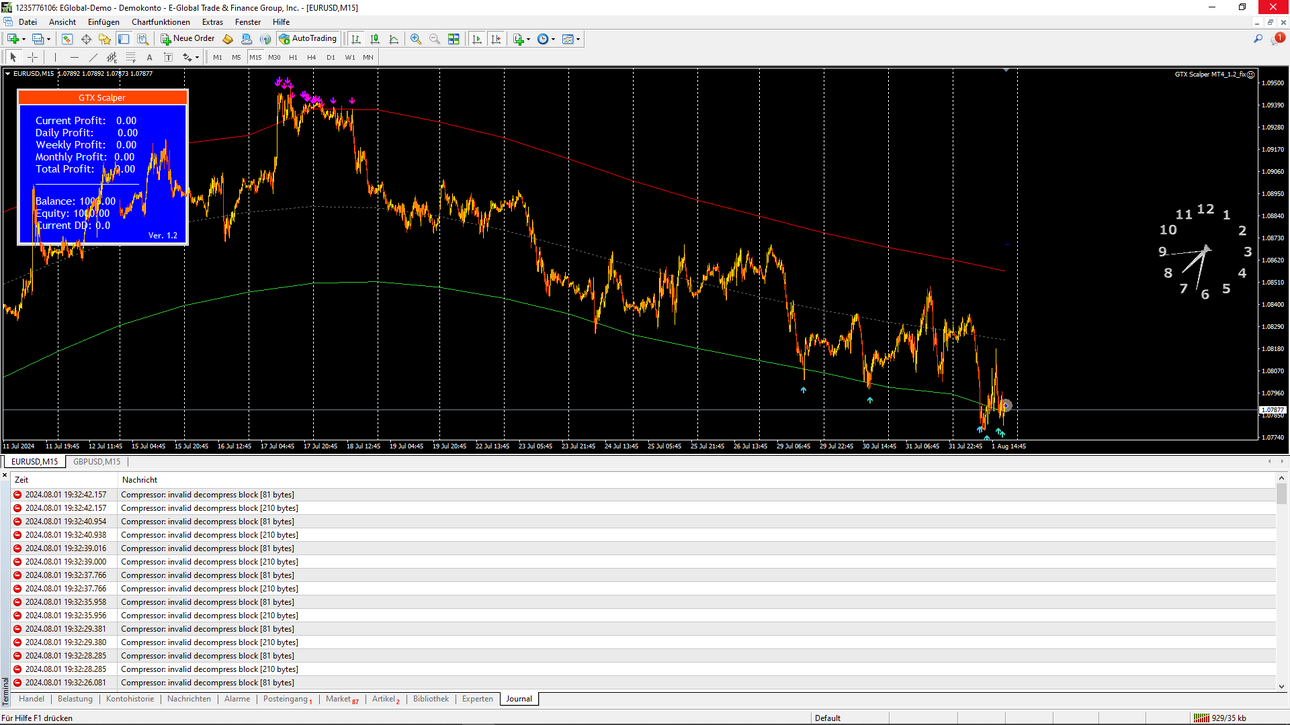This screenshot has width=1290, height=725.
Task: Click the zoom out magnifier icon
Action: (x=434, y=39)
